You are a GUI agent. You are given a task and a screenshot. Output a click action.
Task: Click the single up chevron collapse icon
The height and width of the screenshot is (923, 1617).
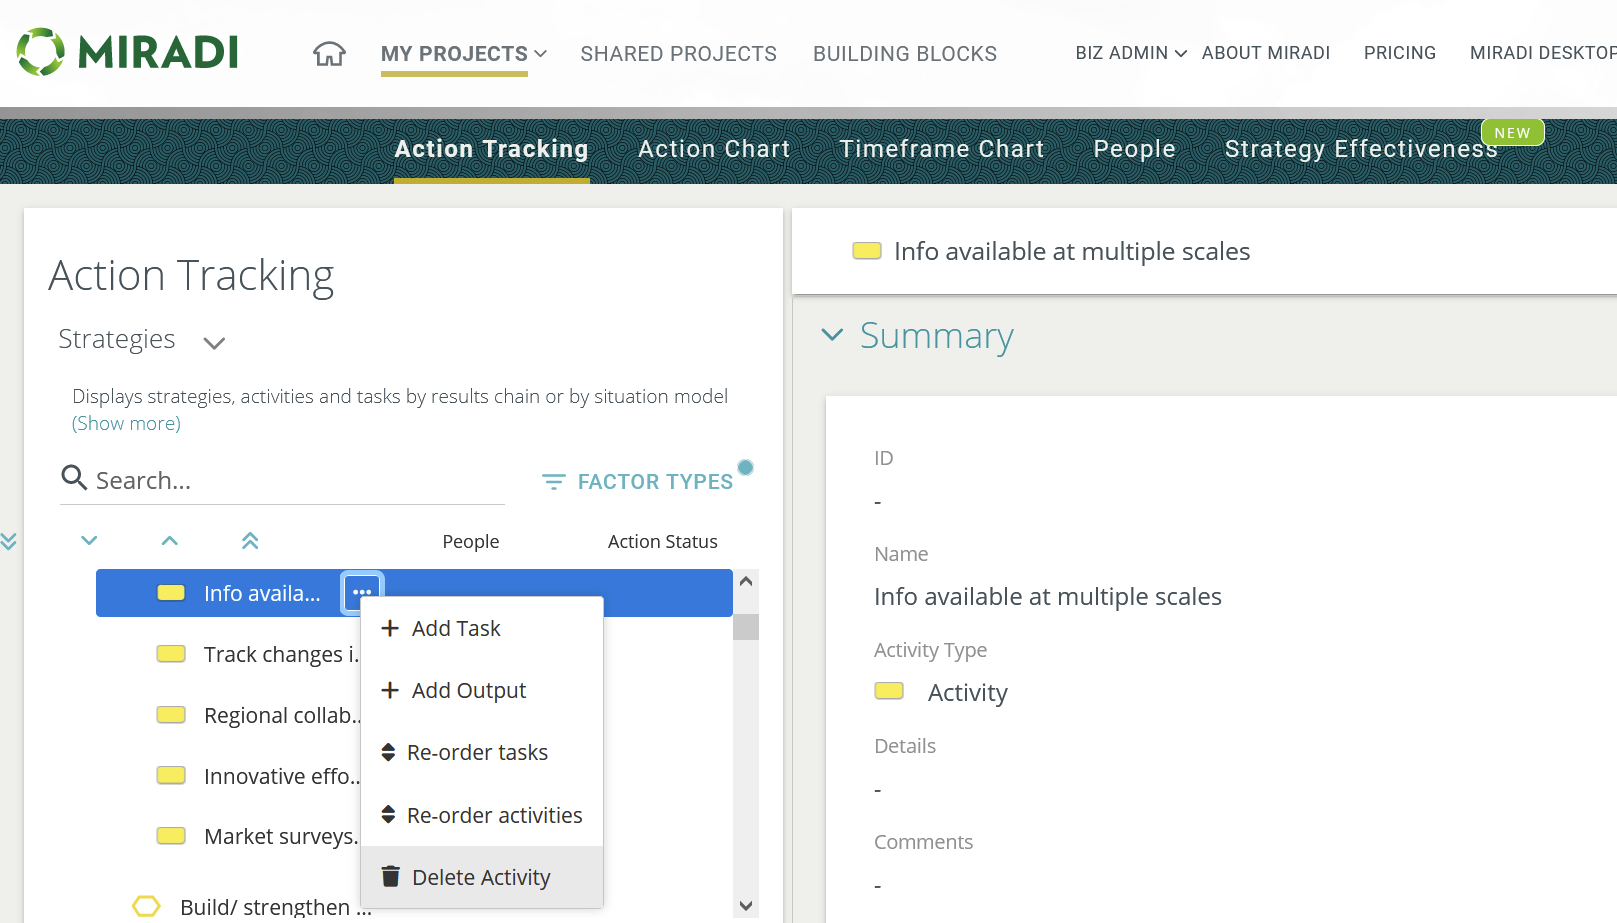coord(170,541)
